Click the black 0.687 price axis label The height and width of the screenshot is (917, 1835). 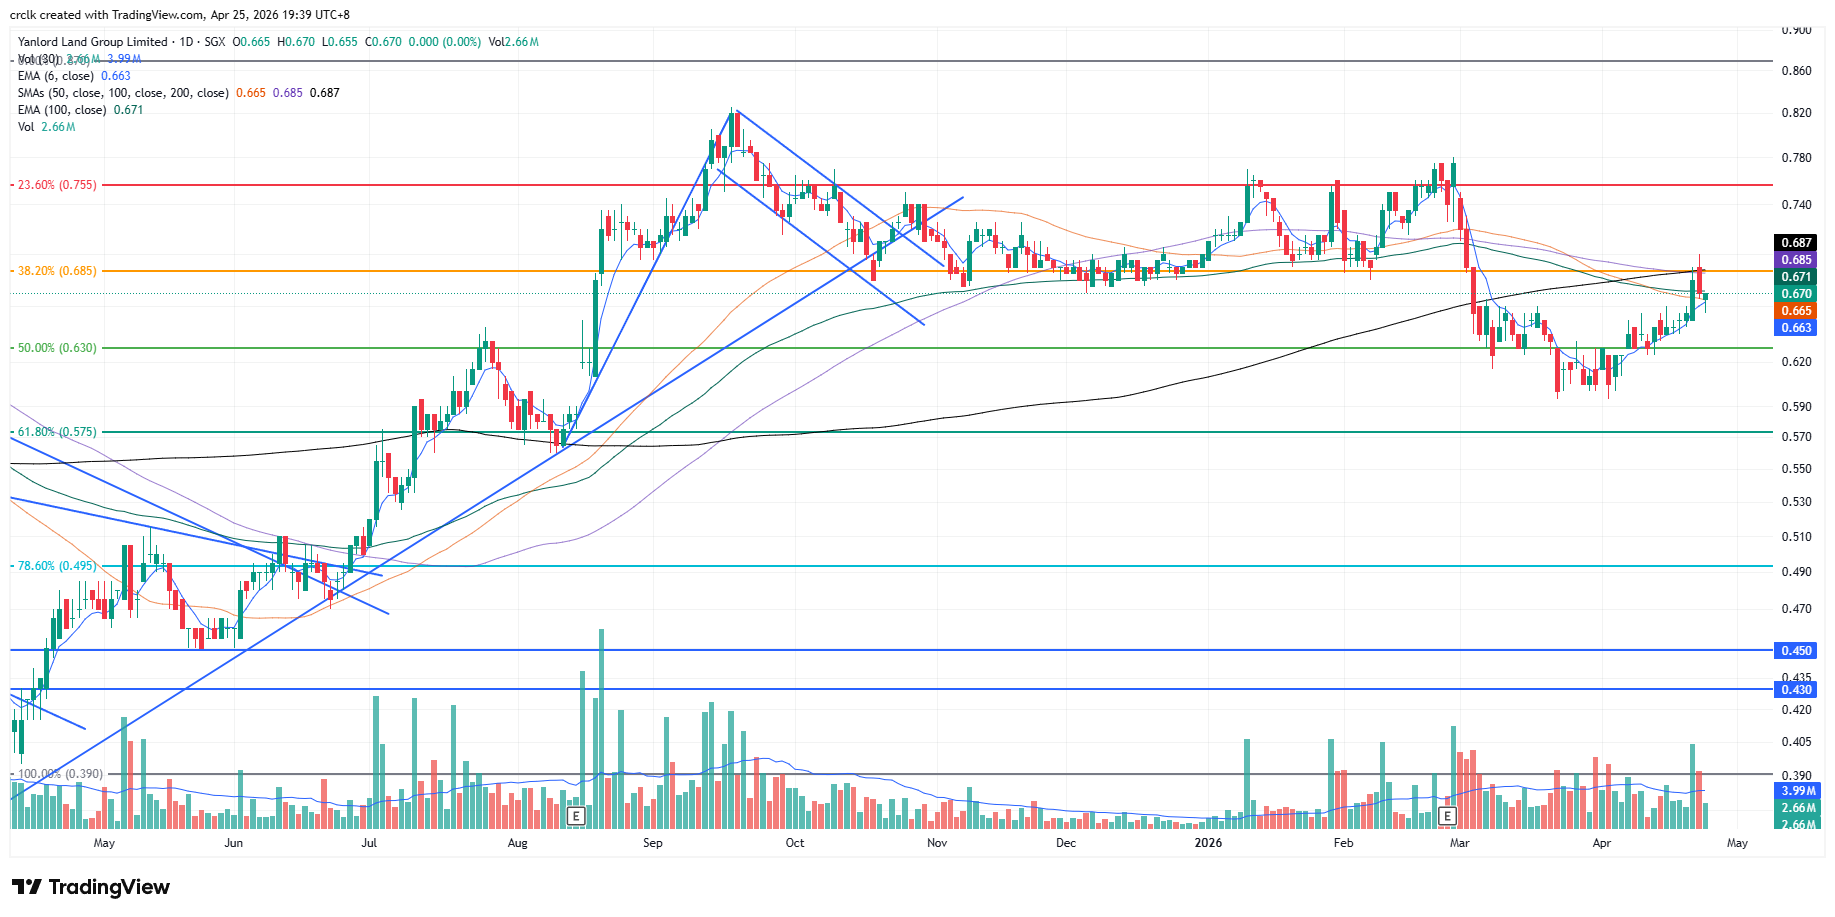coord(1796,243)
